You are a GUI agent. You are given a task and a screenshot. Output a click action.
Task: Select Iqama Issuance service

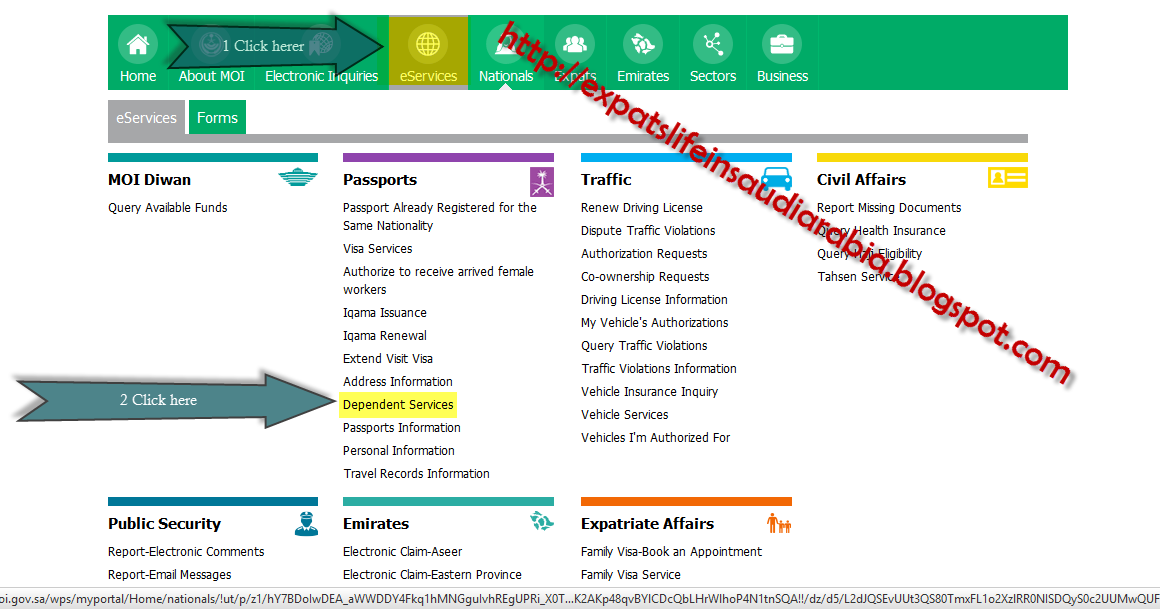click(x=385, y=313)
